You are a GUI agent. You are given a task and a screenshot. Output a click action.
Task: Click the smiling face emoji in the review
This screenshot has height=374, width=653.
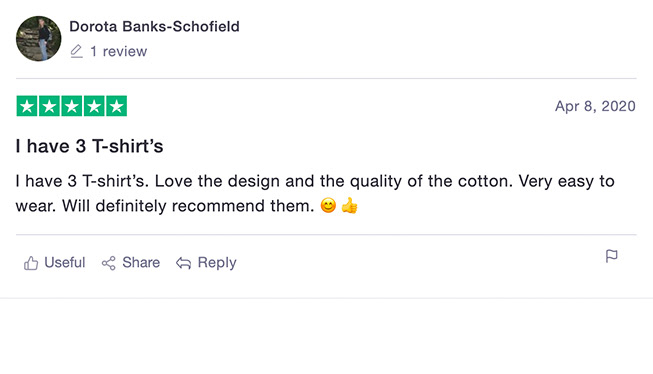[x=328, y=206]
